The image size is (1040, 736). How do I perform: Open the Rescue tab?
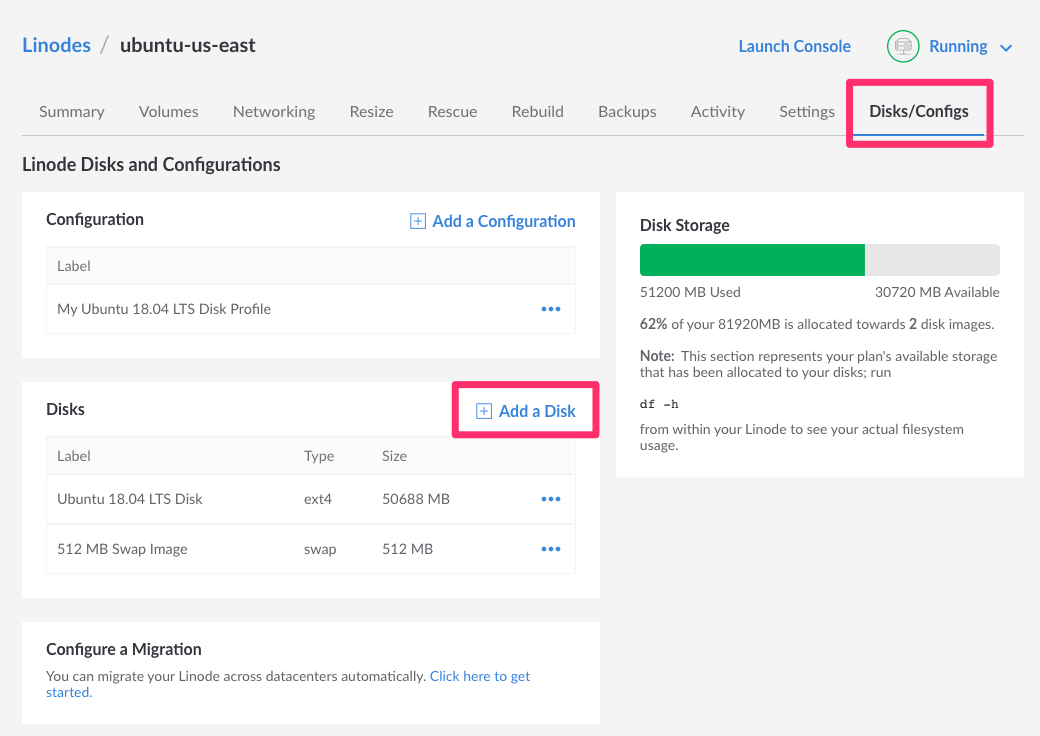coord(452,111)
